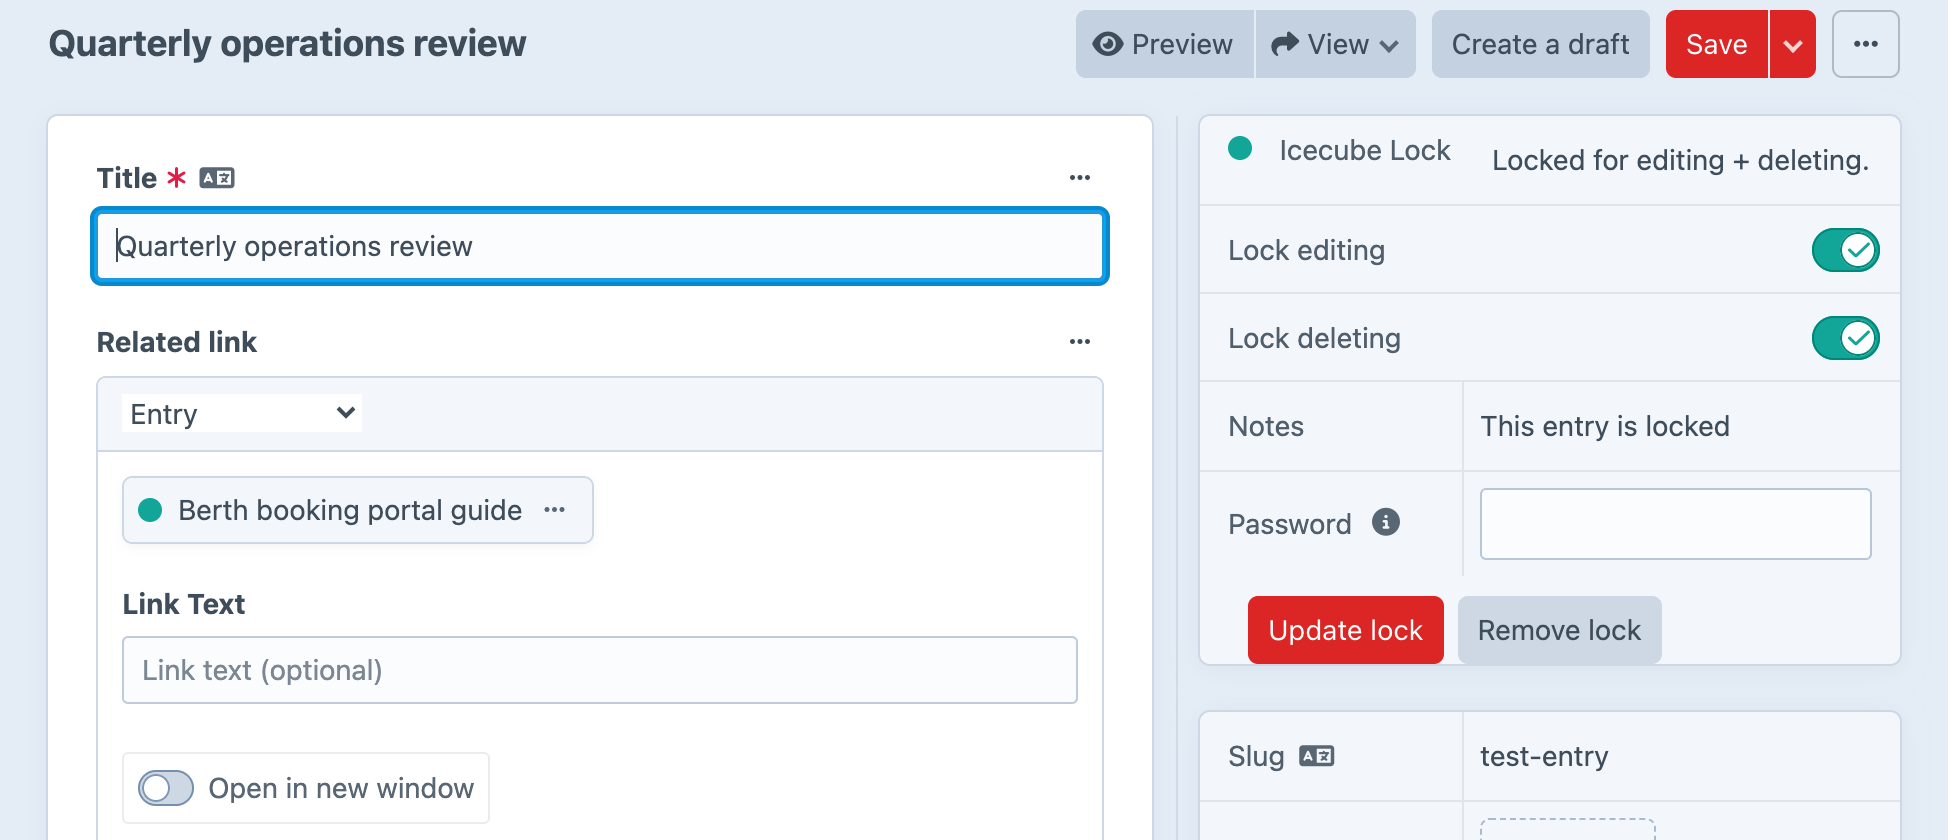1948x840 pixels.
Task: Click the Icecube Lock status dot
Action: 1240,148
